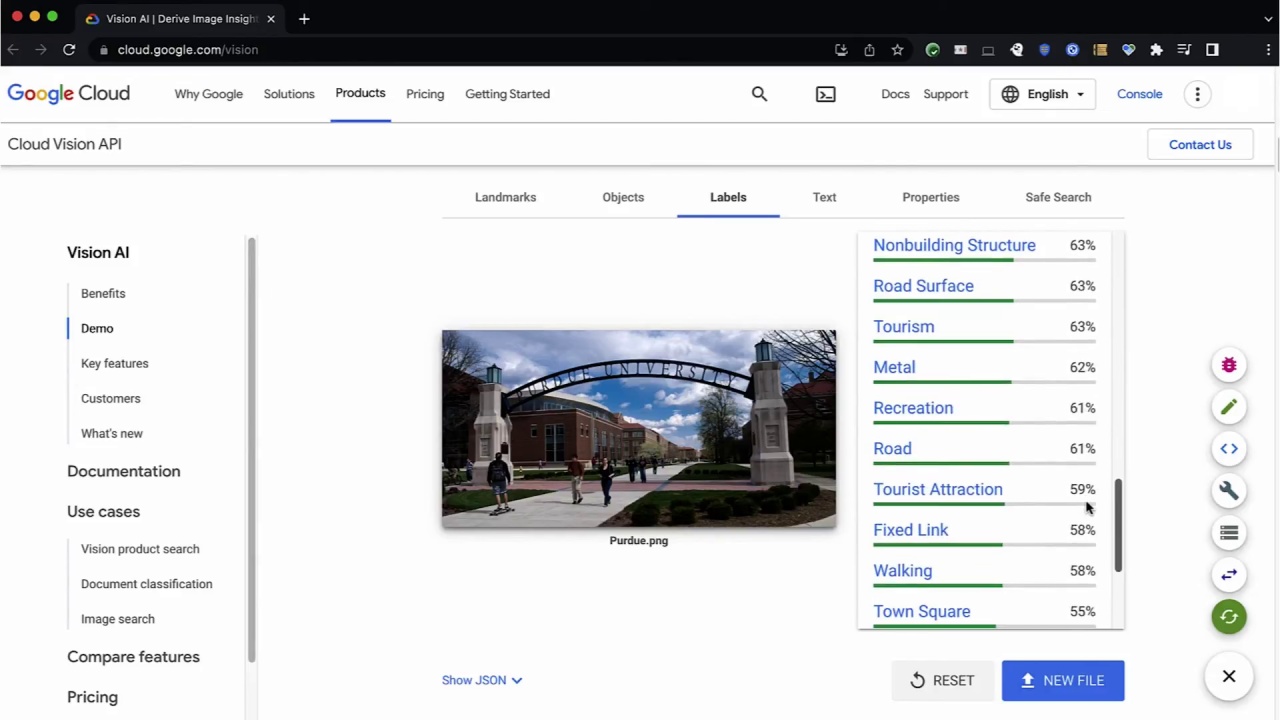Bookmark this page with the star icon
The height and width of the screenshot is (720, 1280).
point(897,50)
